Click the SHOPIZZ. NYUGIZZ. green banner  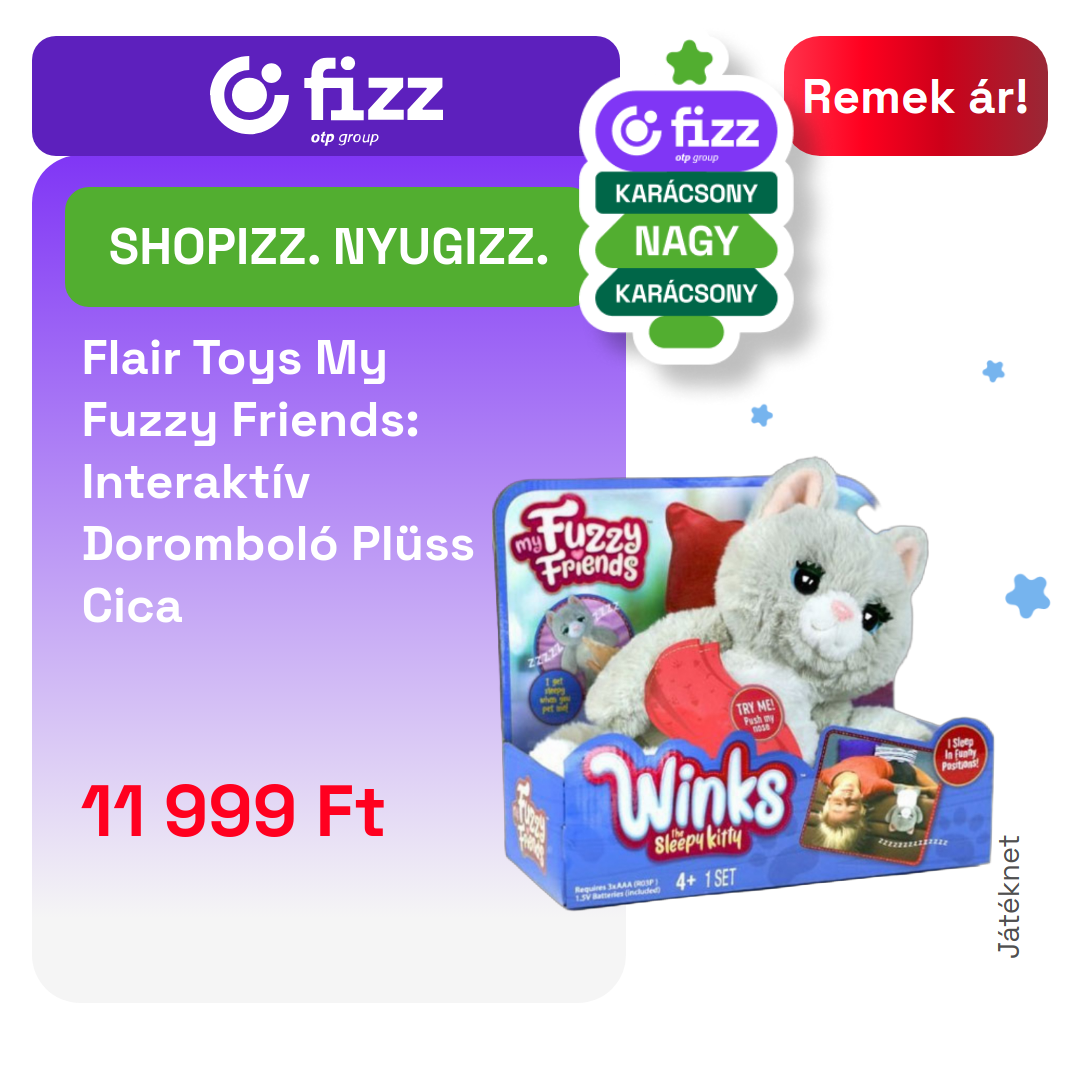click(329, 247)
